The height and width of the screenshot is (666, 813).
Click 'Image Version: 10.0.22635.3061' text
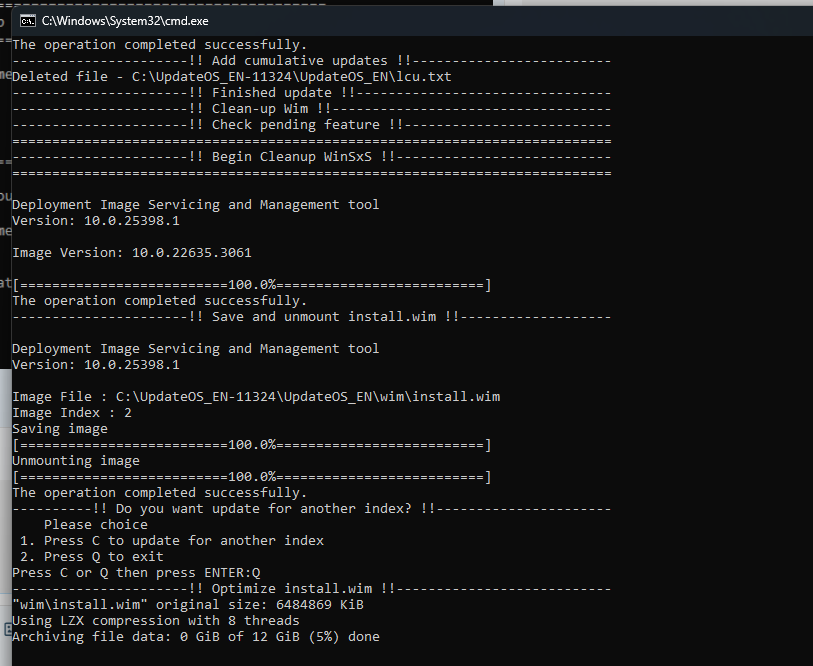click(132, 253)
